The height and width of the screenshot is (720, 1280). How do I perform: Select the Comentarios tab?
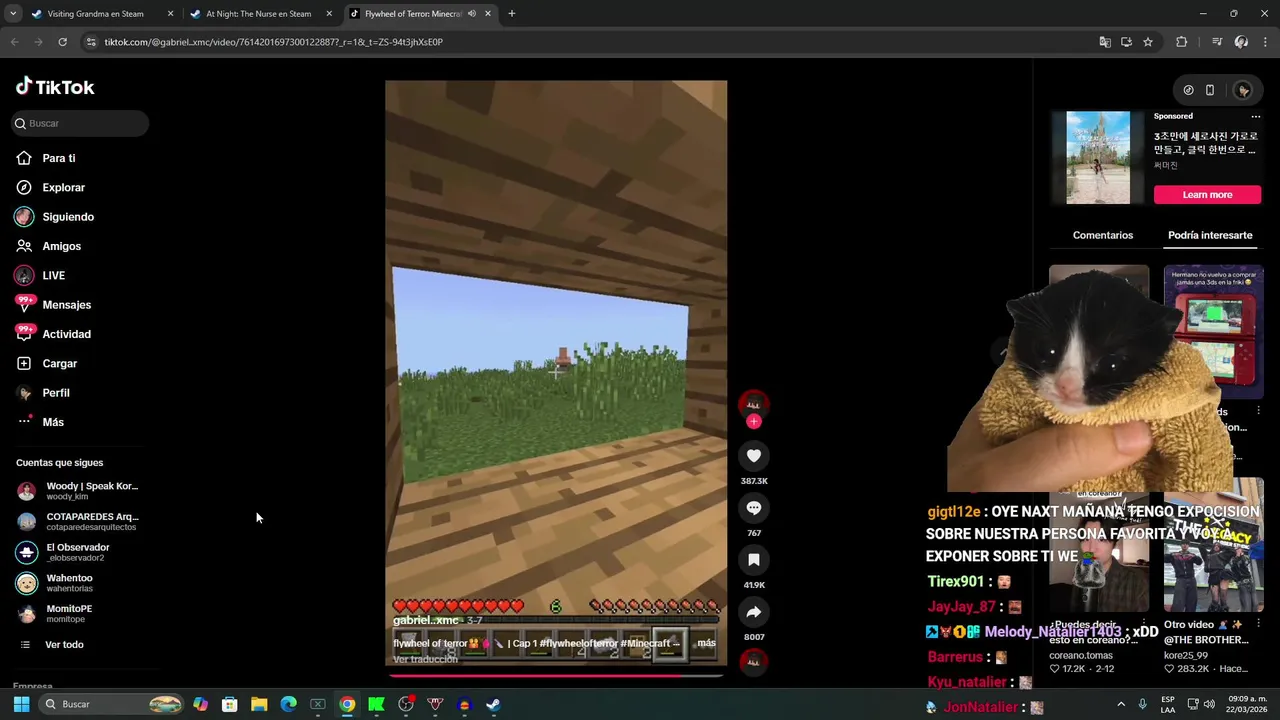point(1103,235)
